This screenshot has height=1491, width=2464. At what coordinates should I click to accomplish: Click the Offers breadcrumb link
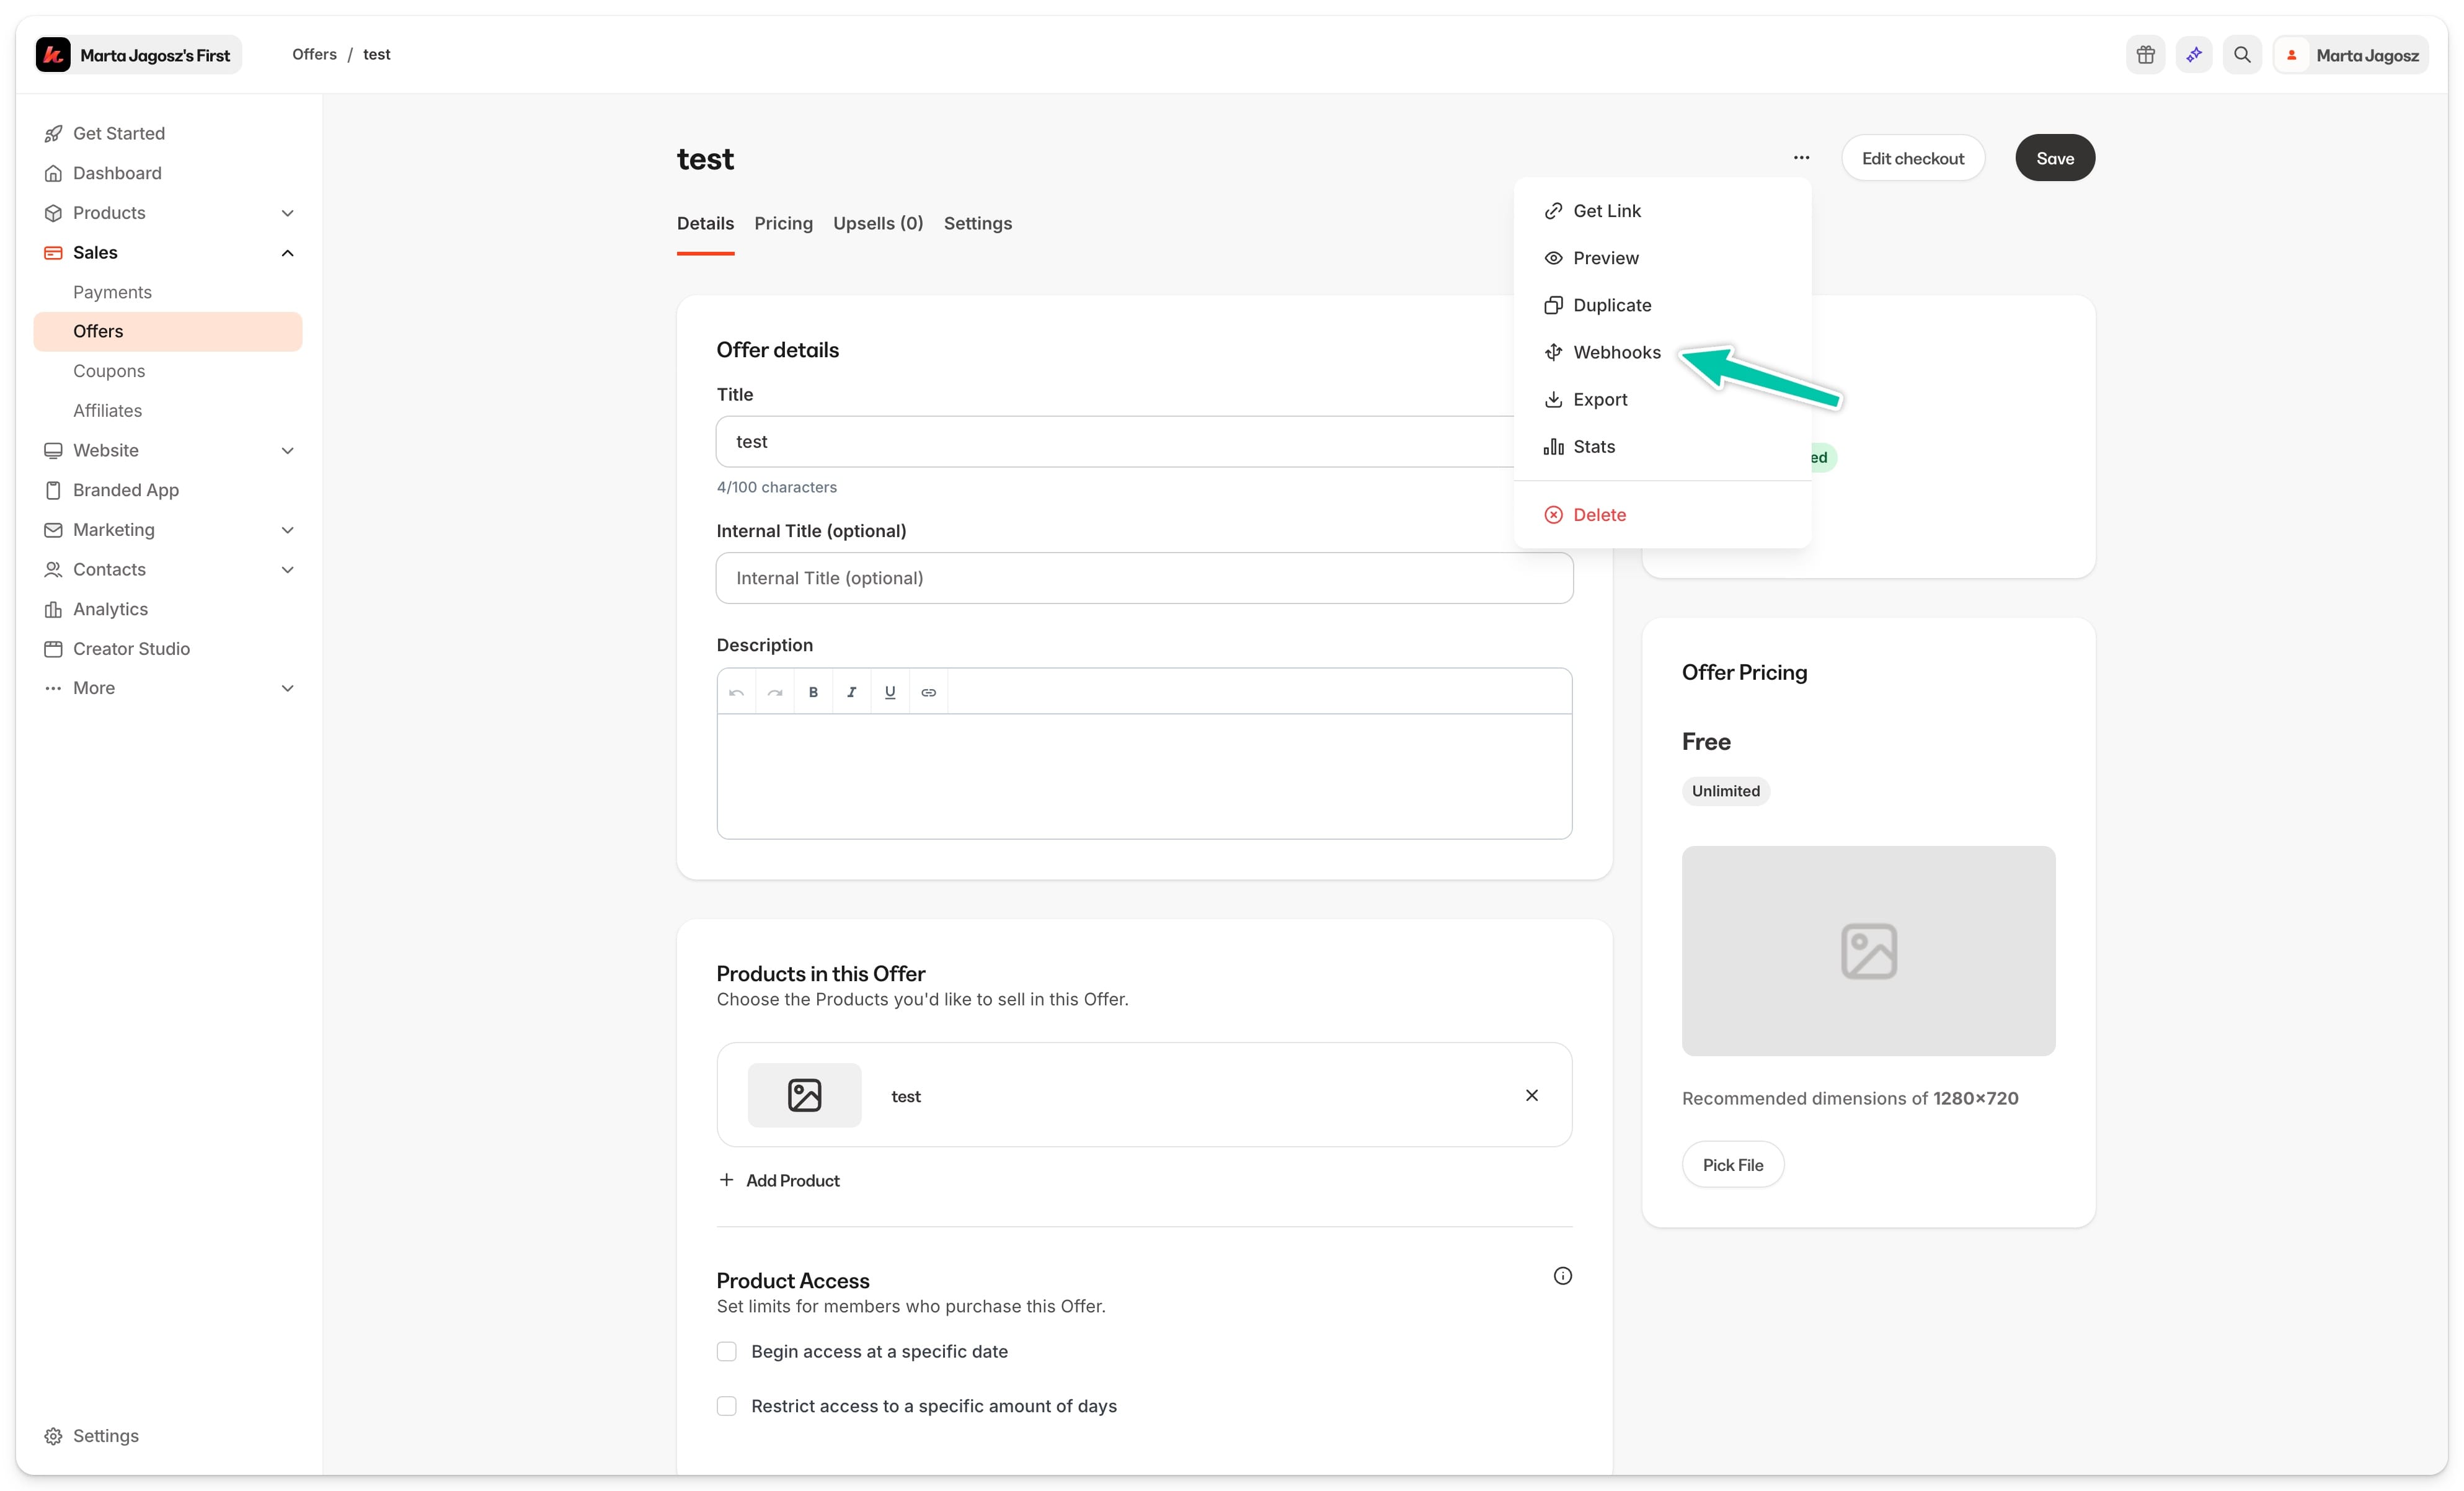pos(314,54)
